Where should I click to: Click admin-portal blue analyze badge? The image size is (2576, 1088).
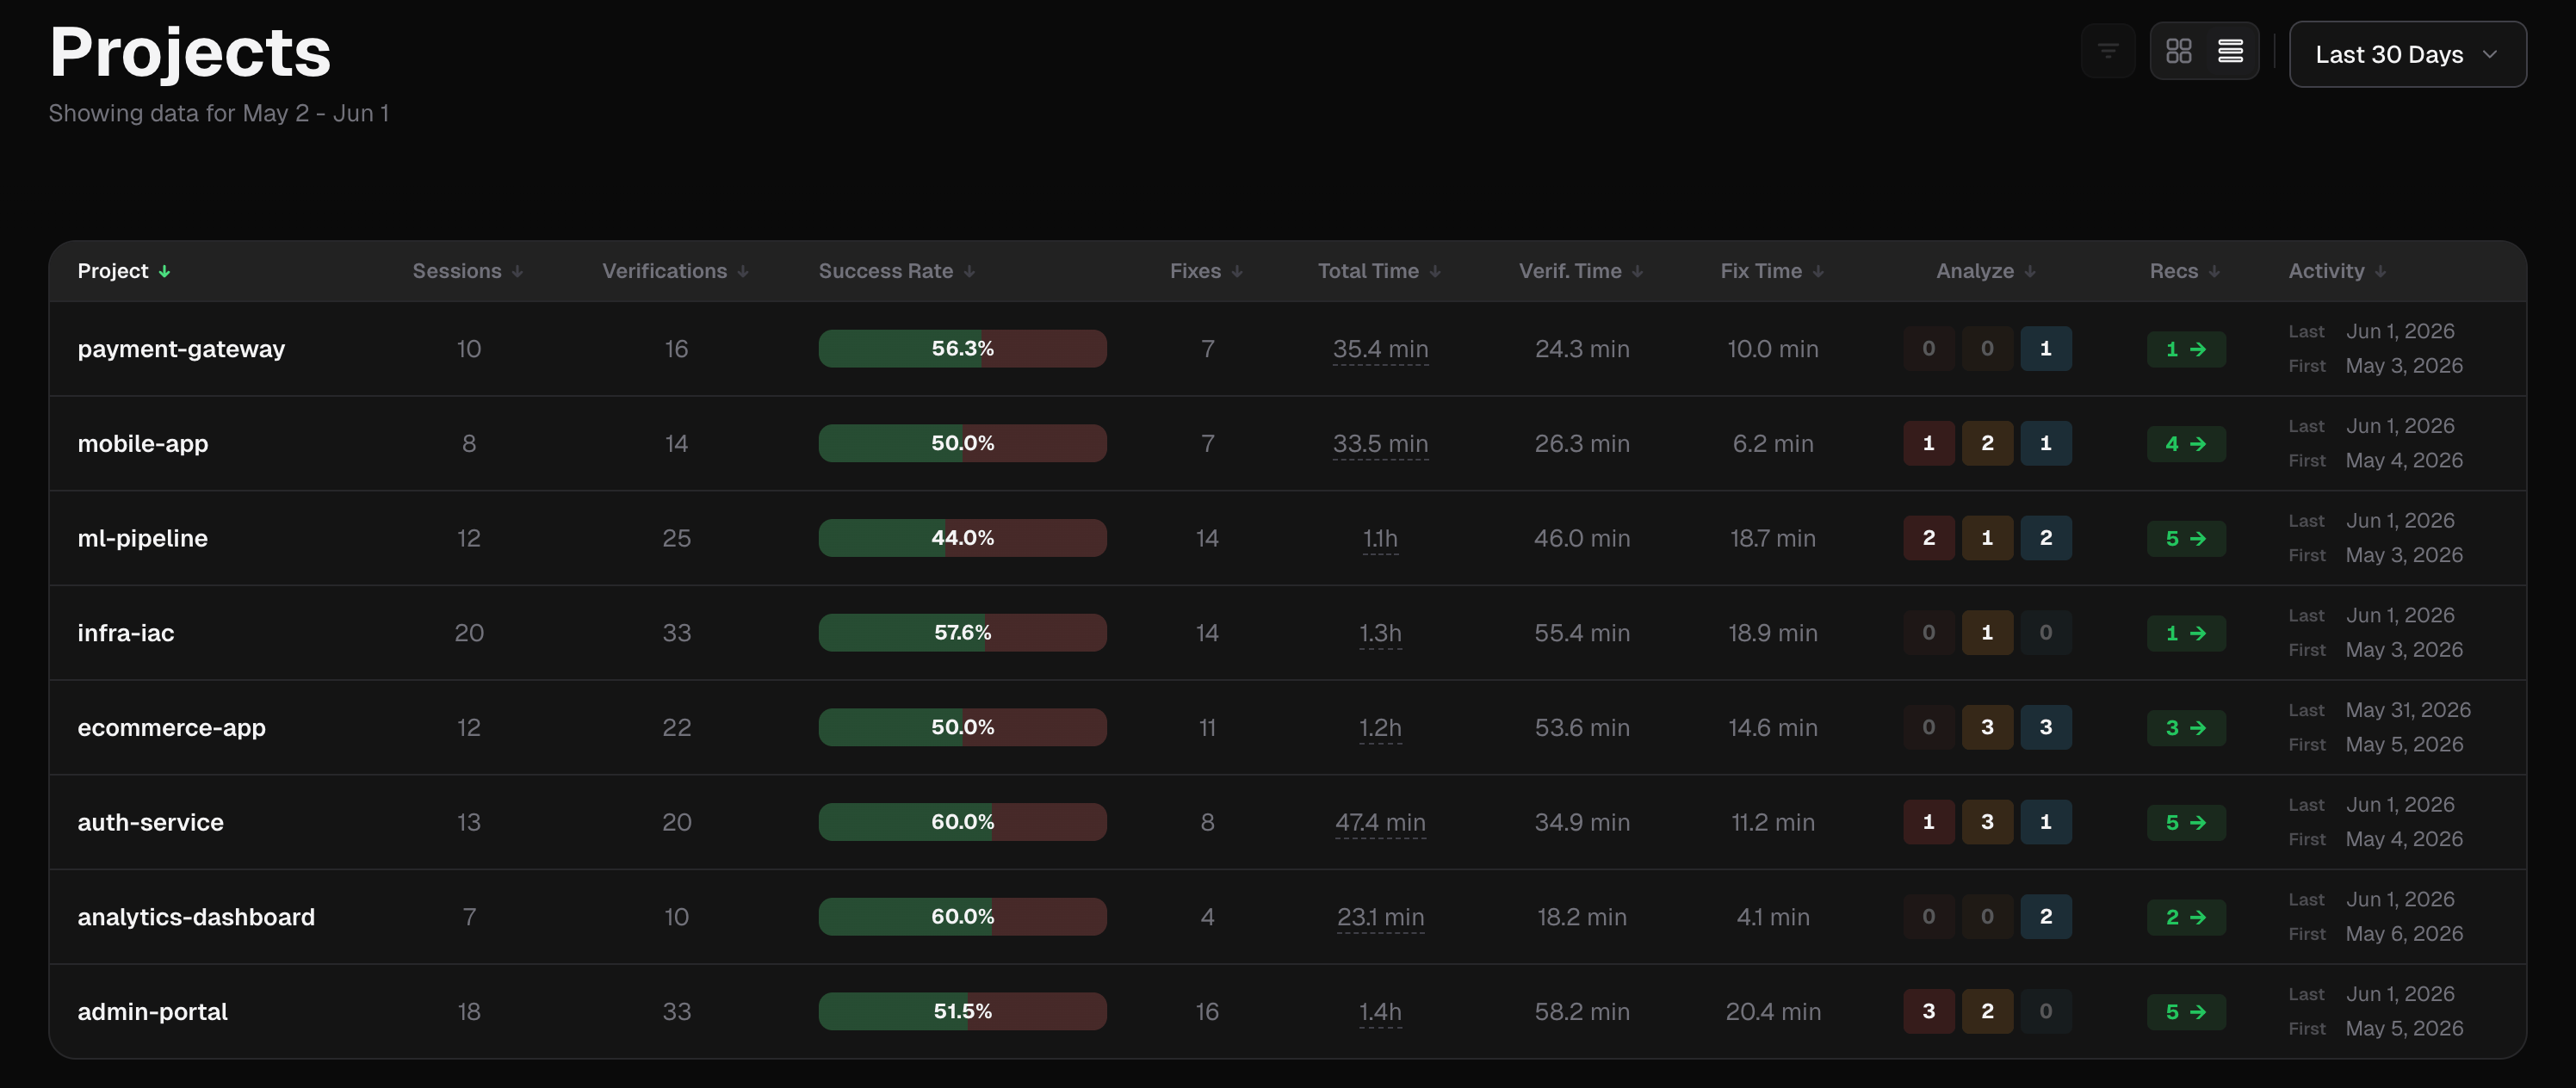click(2045, 1012)
